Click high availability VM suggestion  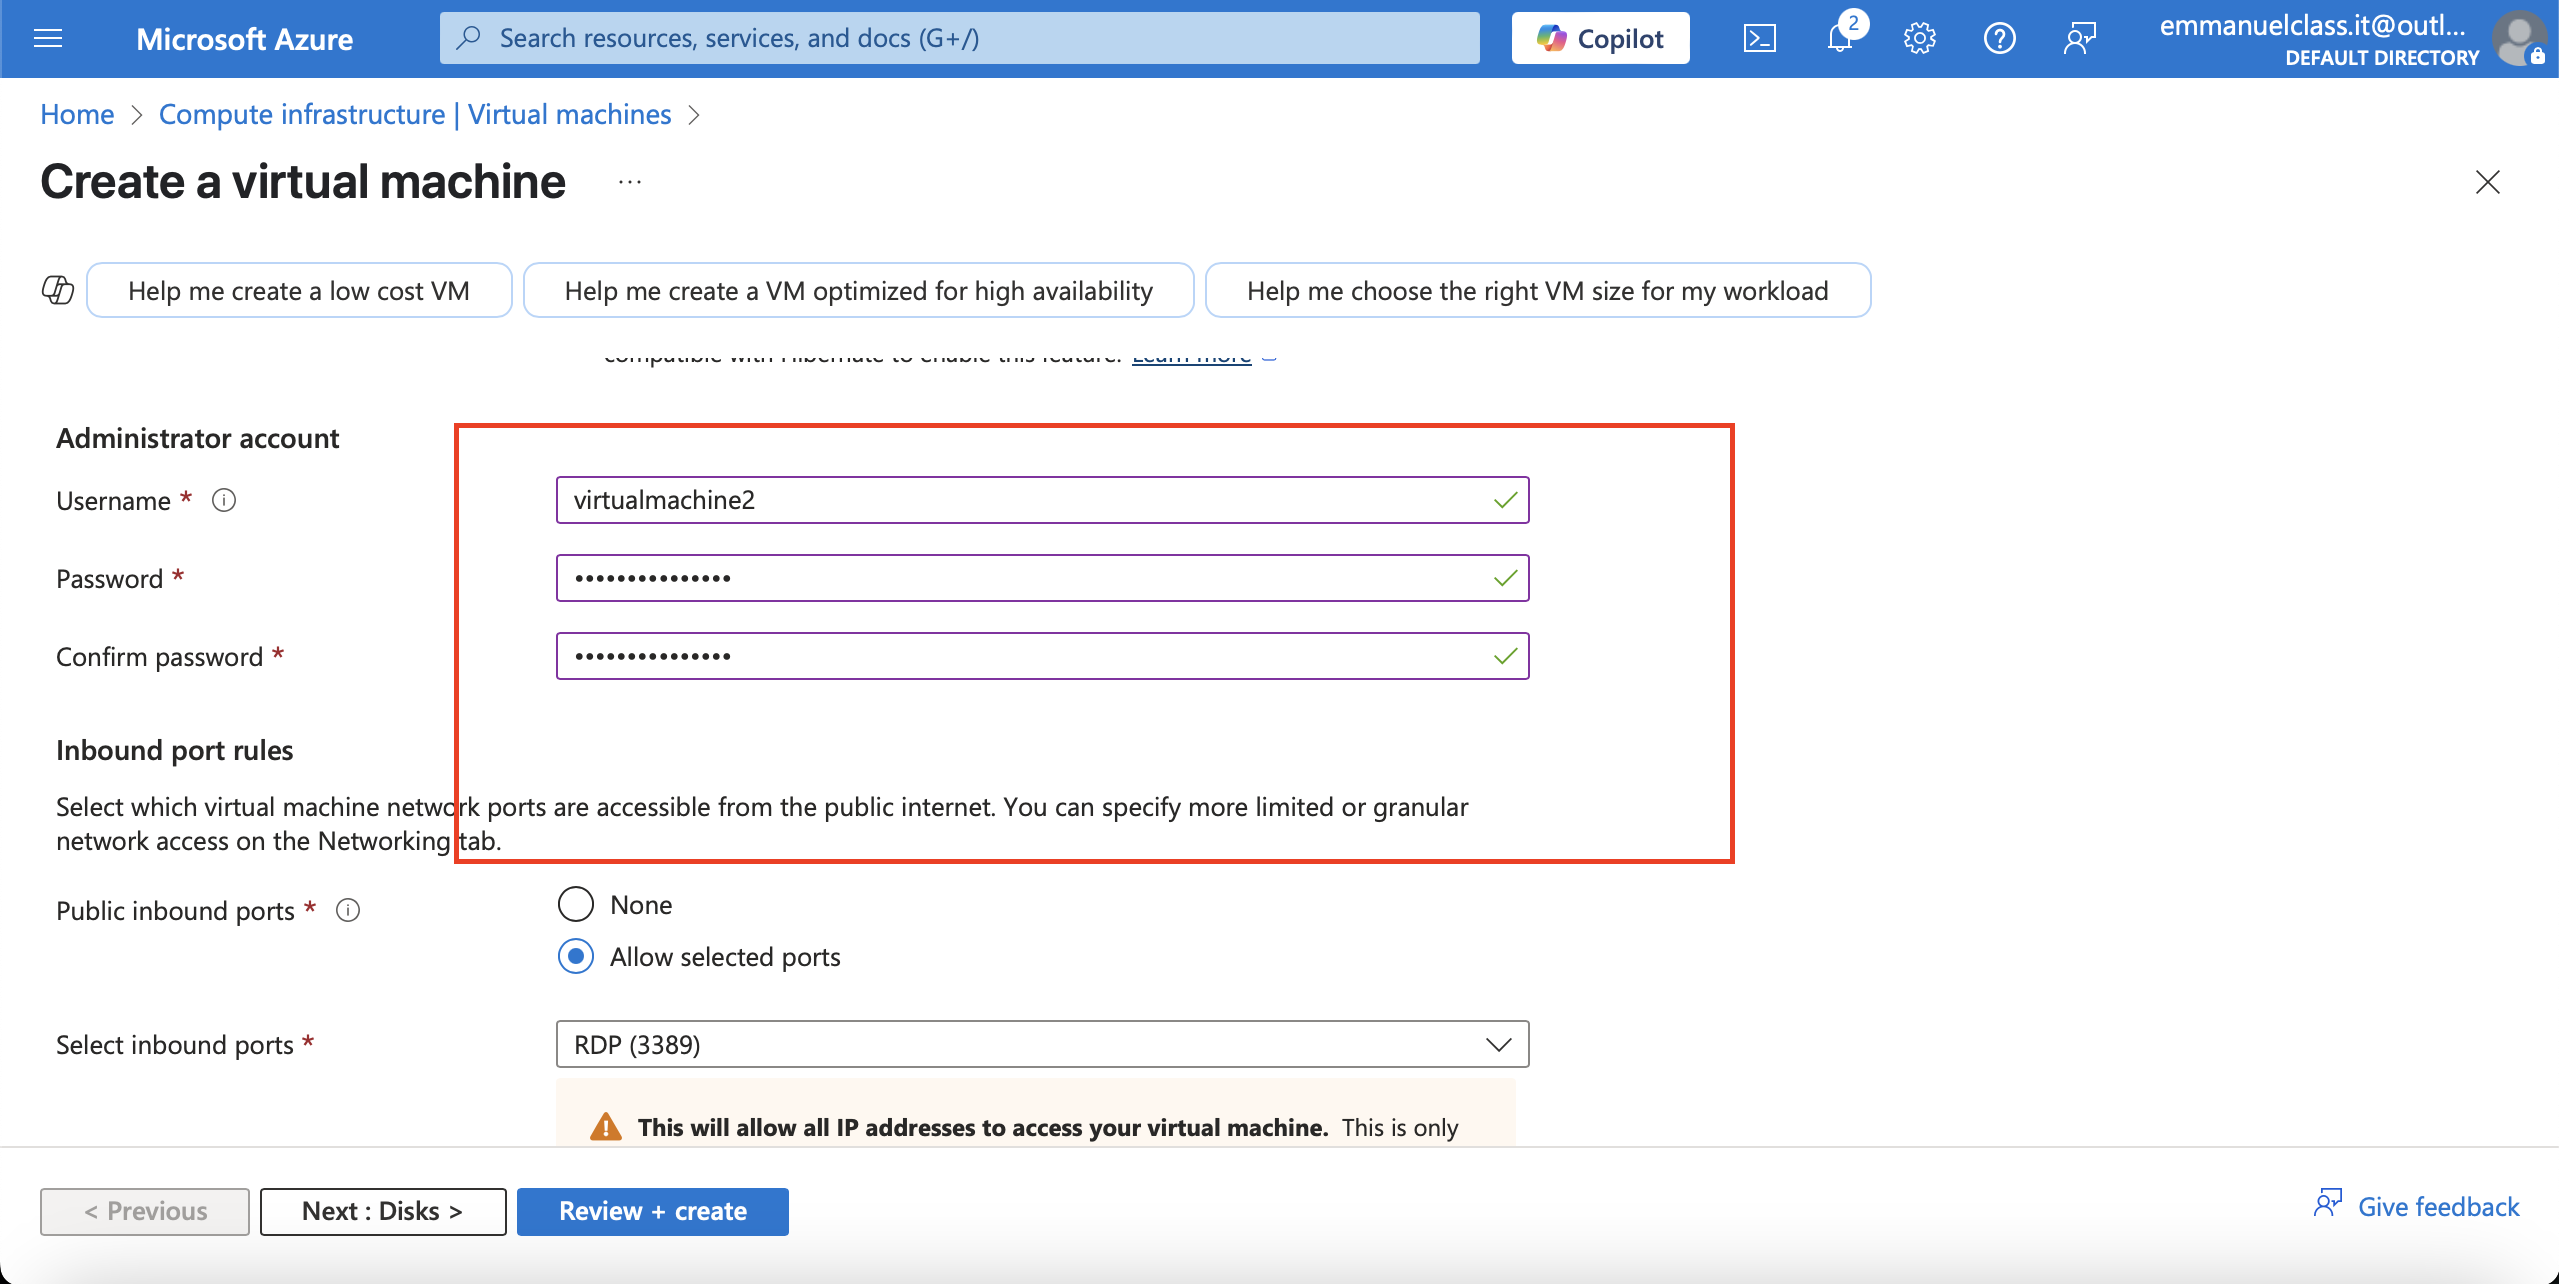click(x=858, y=290)
